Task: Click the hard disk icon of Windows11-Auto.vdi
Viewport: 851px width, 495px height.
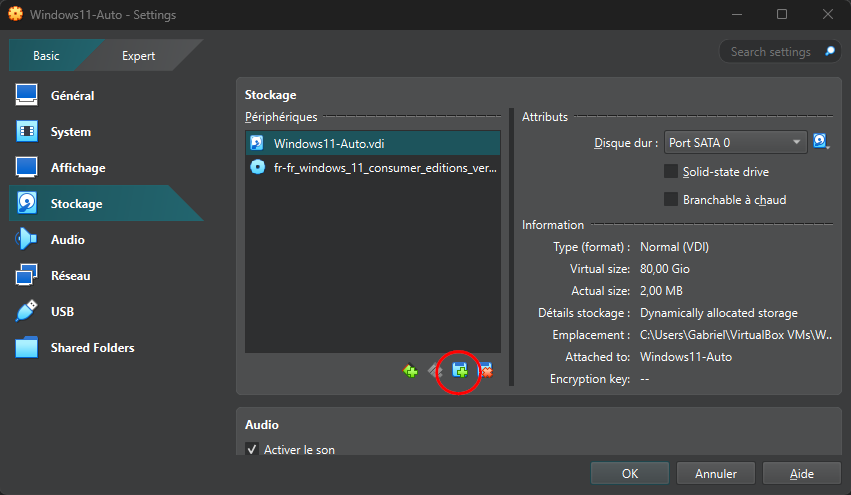Action: (x=257, y=143)
